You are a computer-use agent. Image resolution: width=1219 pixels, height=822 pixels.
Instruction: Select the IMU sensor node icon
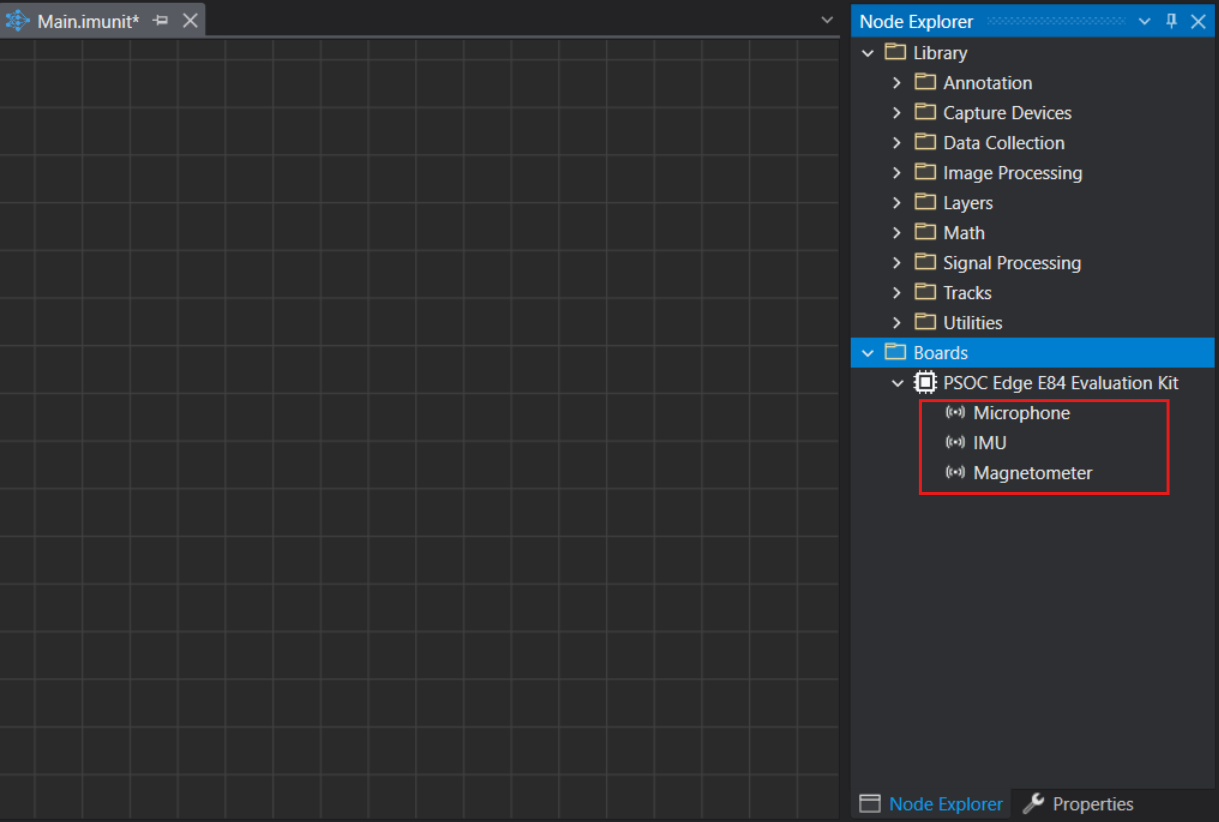[x=954, y=443]
